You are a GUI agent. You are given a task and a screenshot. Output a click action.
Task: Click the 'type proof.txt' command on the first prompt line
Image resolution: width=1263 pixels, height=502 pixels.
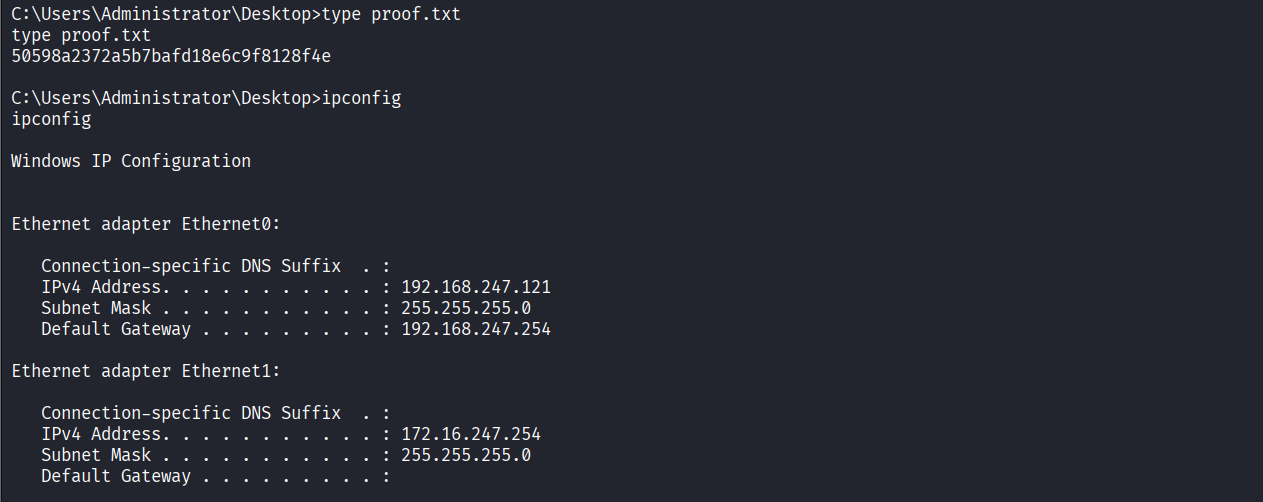point(391,15)
